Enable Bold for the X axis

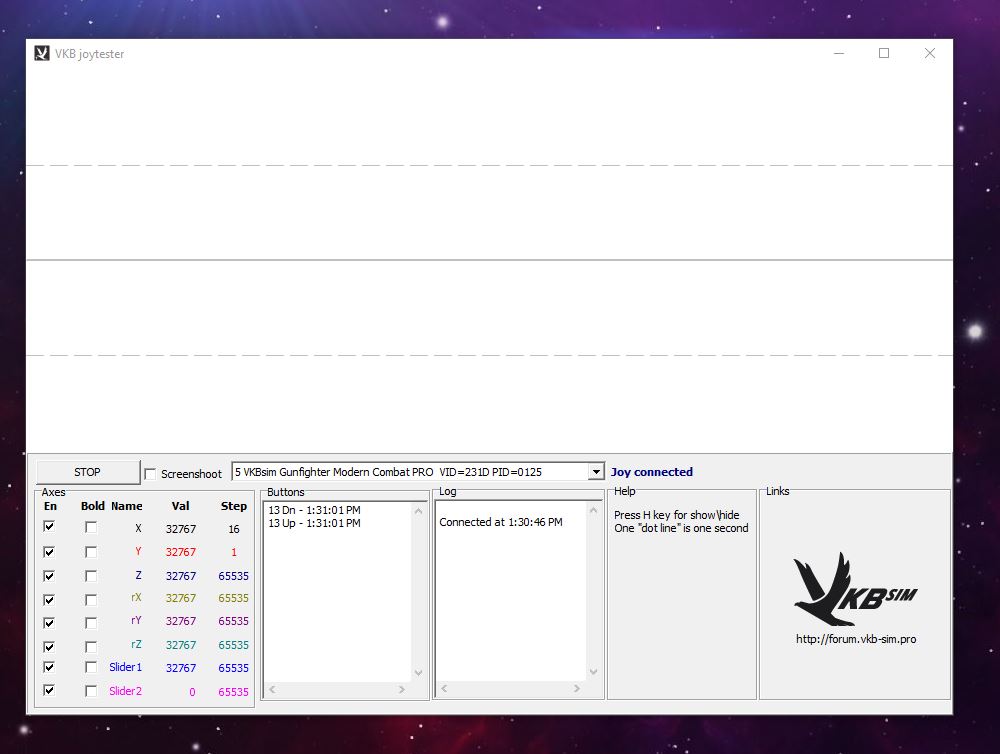click(x=91, y=527)
